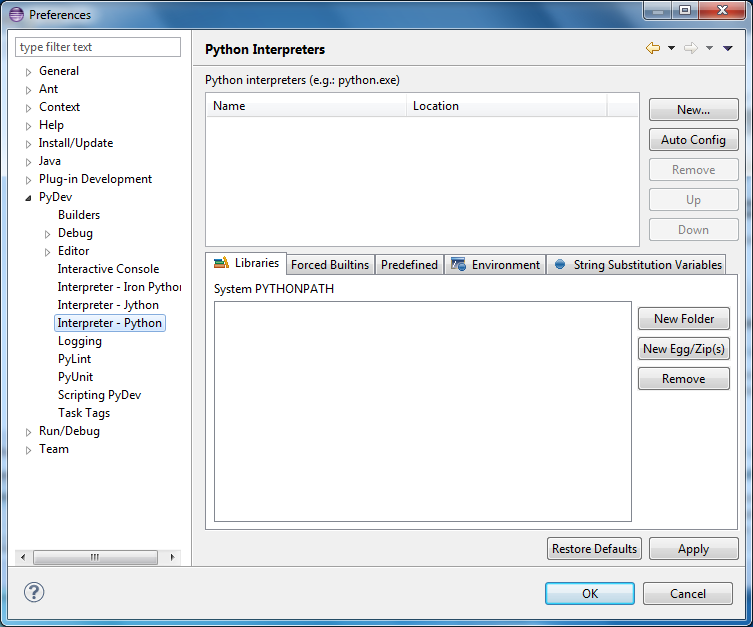The image size is (753, 627).
Task: Click the help question mark icon
Action: (34, 592)
